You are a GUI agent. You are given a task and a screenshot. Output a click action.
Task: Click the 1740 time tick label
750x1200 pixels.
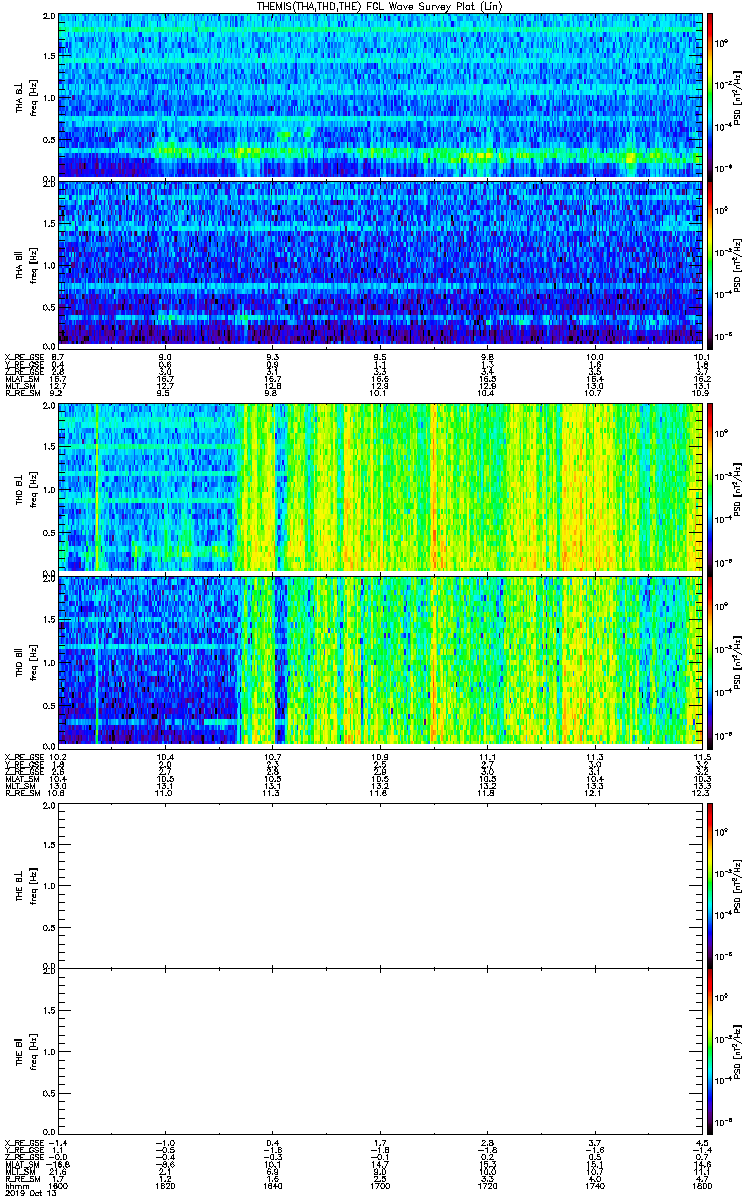coord(594,1185)
